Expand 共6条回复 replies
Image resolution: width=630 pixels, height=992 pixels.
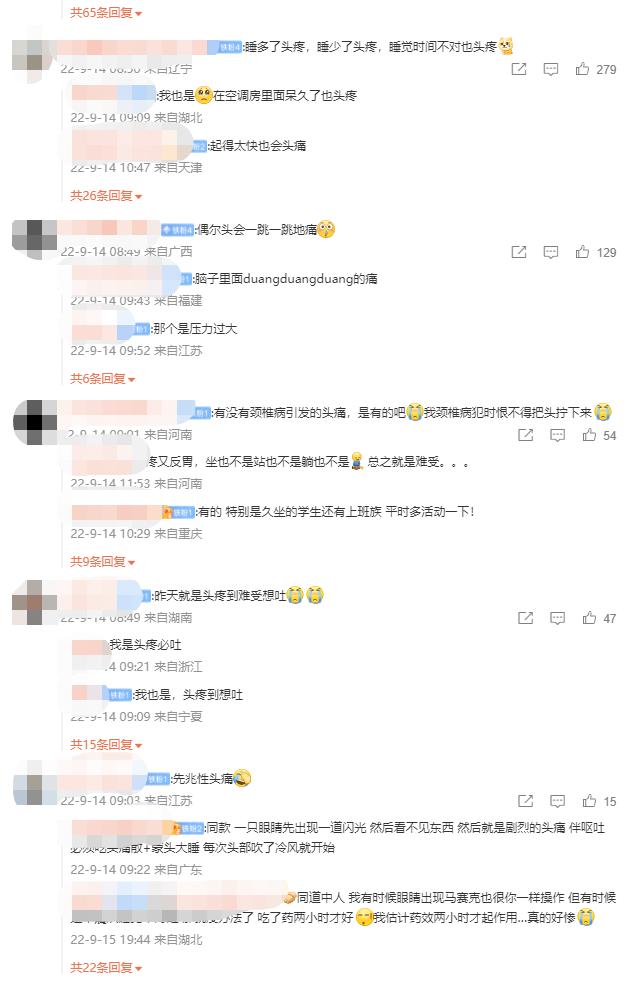coord(102,378)
